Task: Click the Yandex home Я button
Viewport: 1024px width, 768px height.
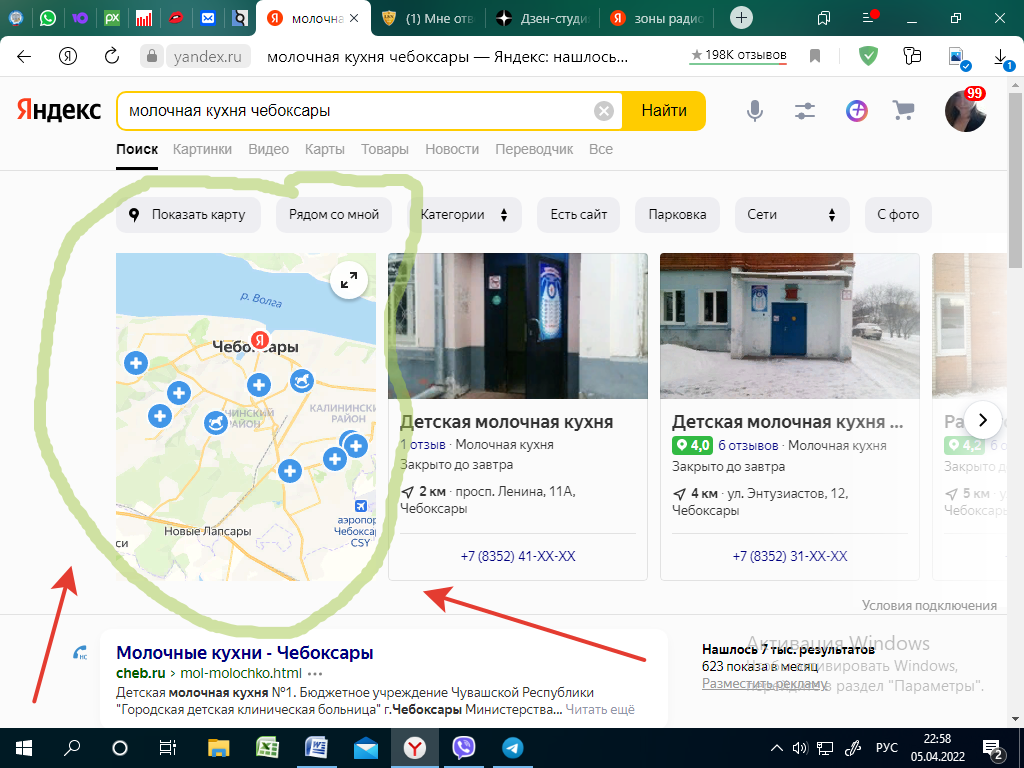Action: point(68,56)
